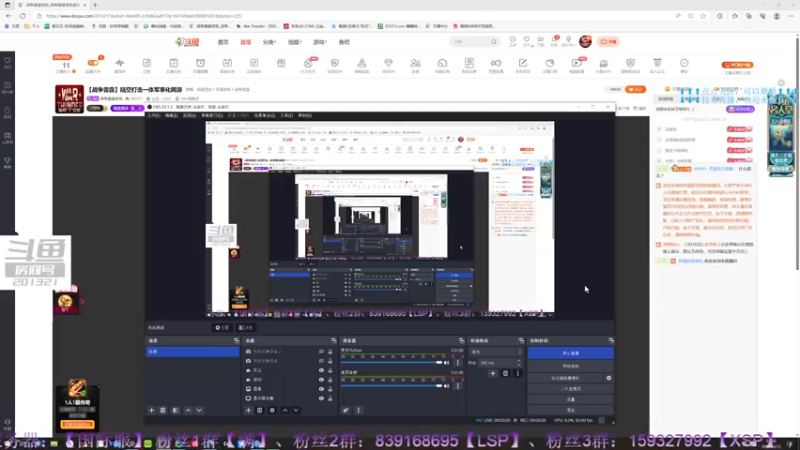Click the Douyu search magnifier icon
Image resolution: width=800 pixels, height=450 pixels.
pyautogui.click(x=493, y=42)
